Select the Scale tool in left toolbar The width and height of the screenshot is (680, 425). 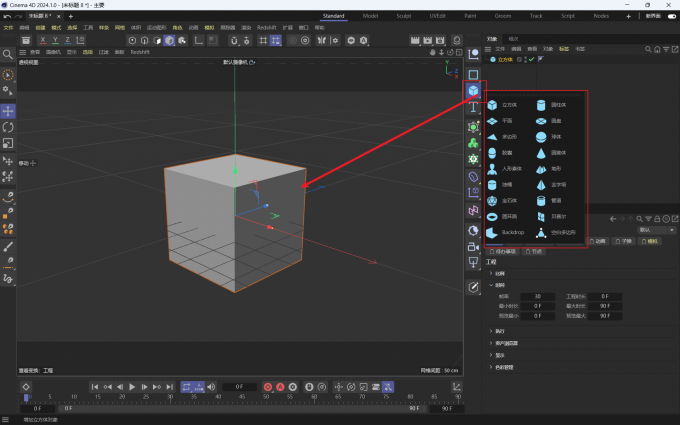[x=8, y=143]
